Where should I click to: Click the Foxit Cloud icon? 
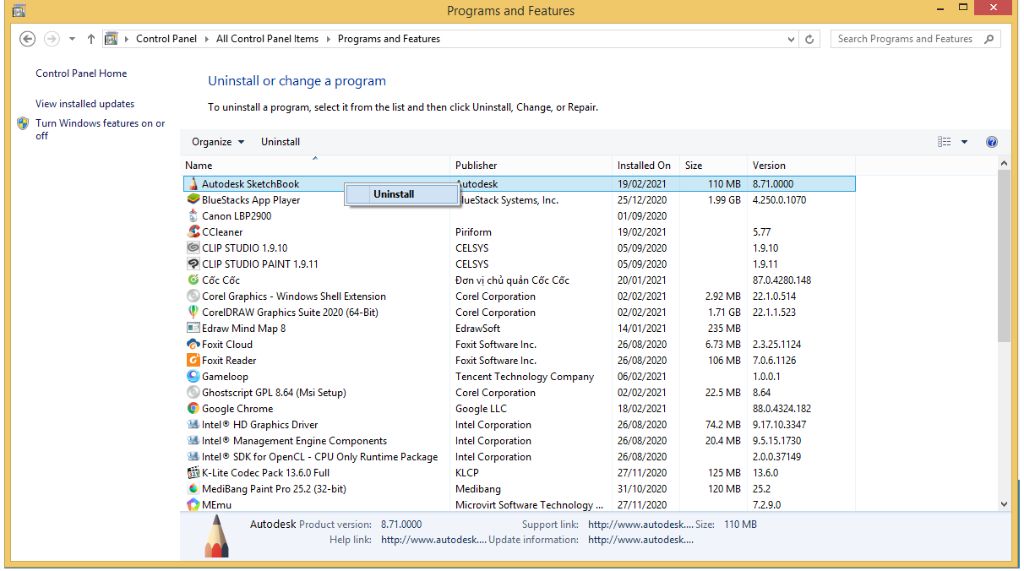click(x=193, y=344)
